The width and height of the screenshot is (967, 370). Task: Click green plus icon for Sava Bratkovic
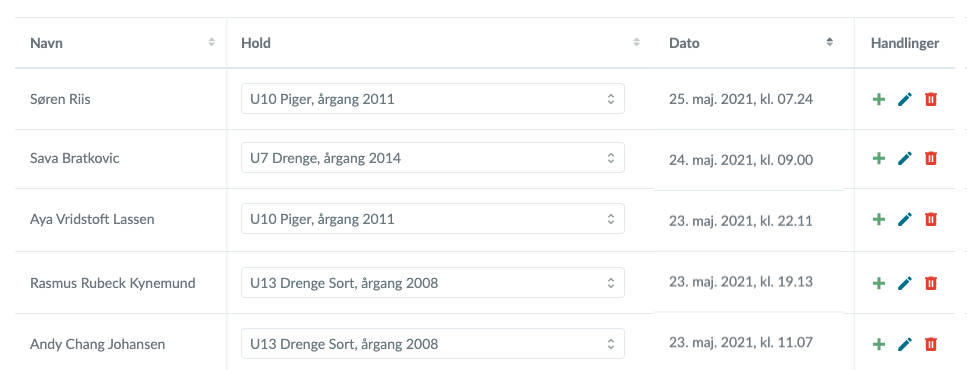(x=879, y=158)
